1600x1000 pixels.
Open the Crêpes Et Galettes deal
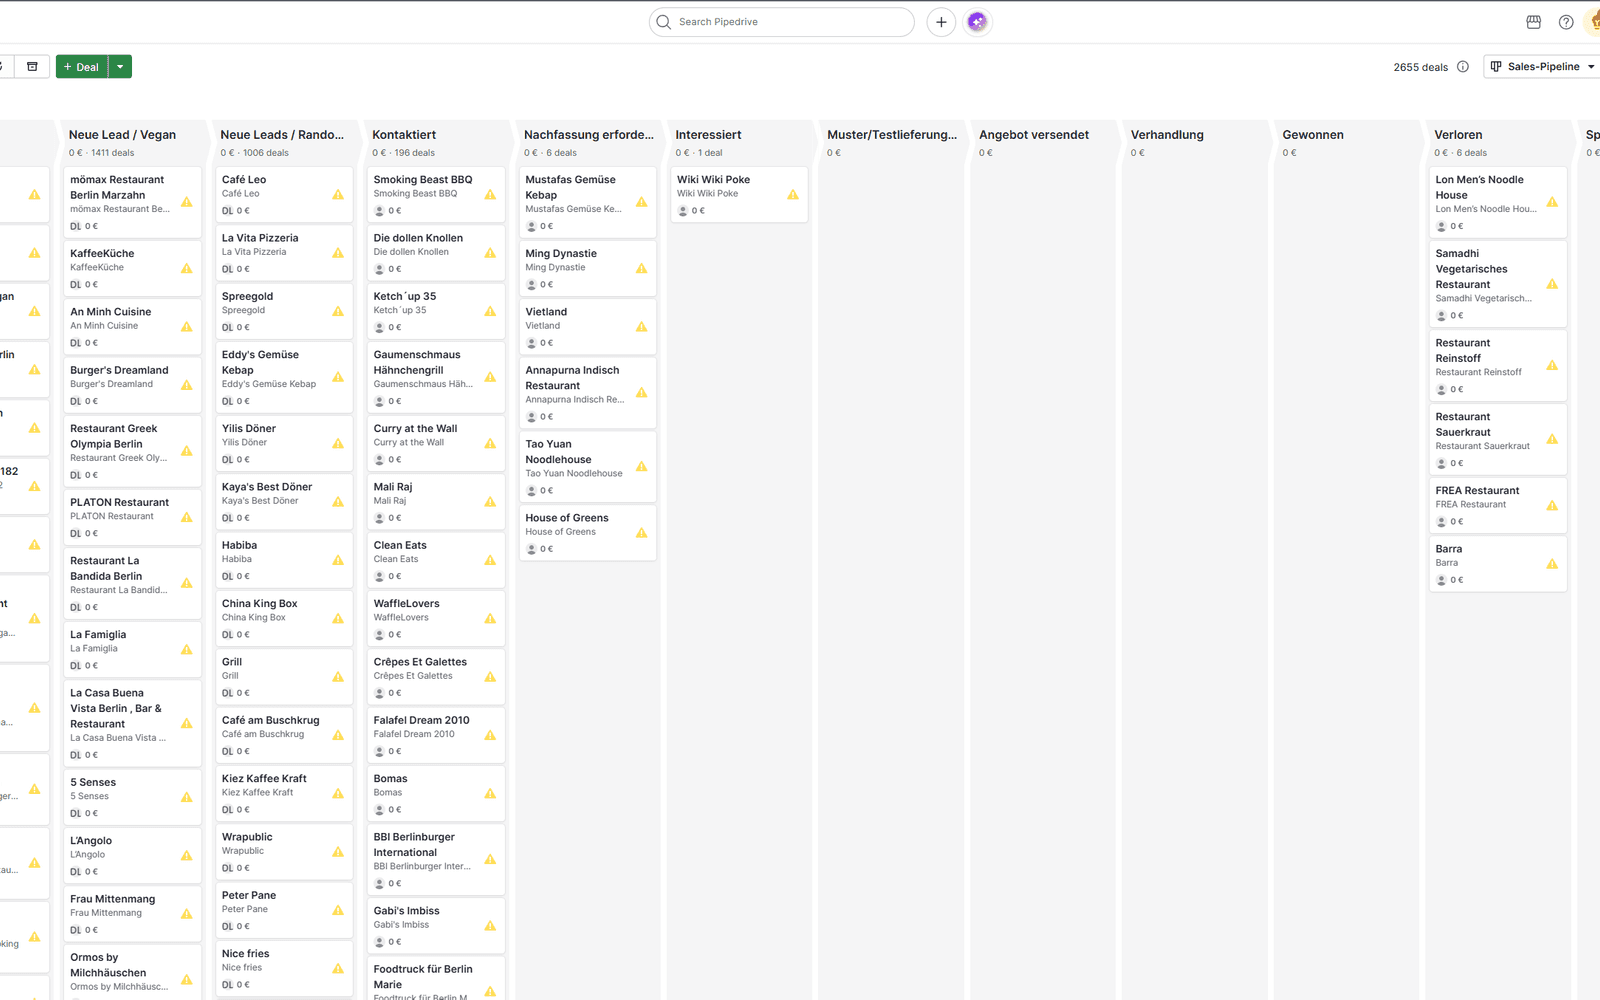(435, 677)
